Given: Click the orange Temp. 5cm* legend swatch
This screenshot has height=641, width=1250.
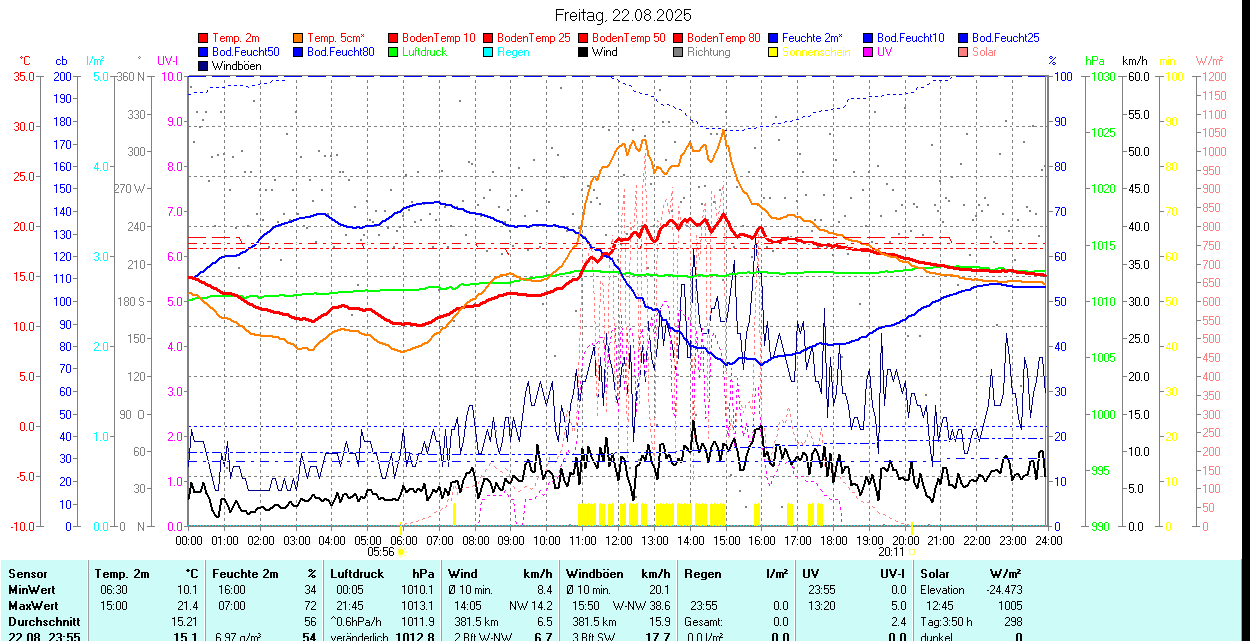Looking at the screenshot, I should tap(299, 38).
